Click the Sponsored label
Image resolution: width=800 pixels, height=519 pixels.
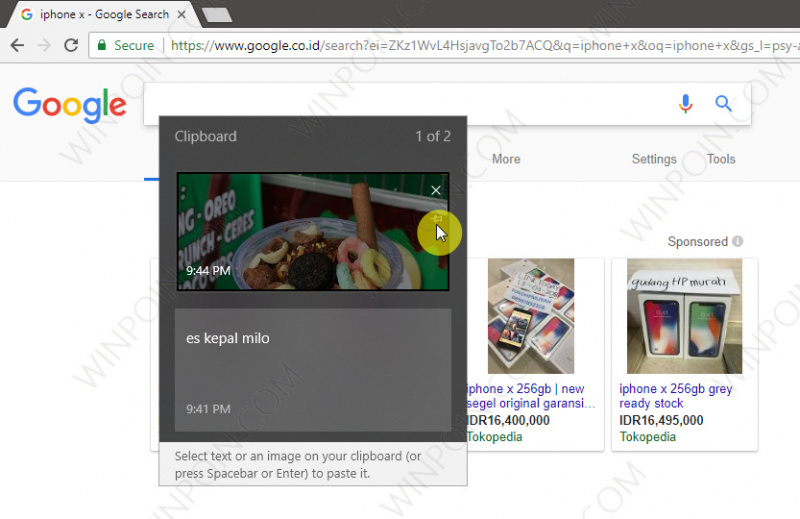click(x=697, y=241)
